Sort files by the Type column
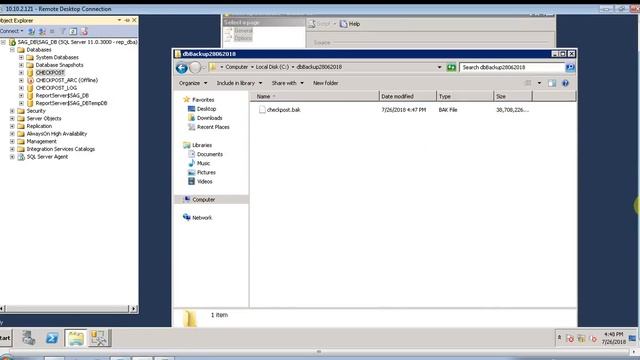Image resolution: width=640 pixels, height=360 pixels. (x=464, y=96)
